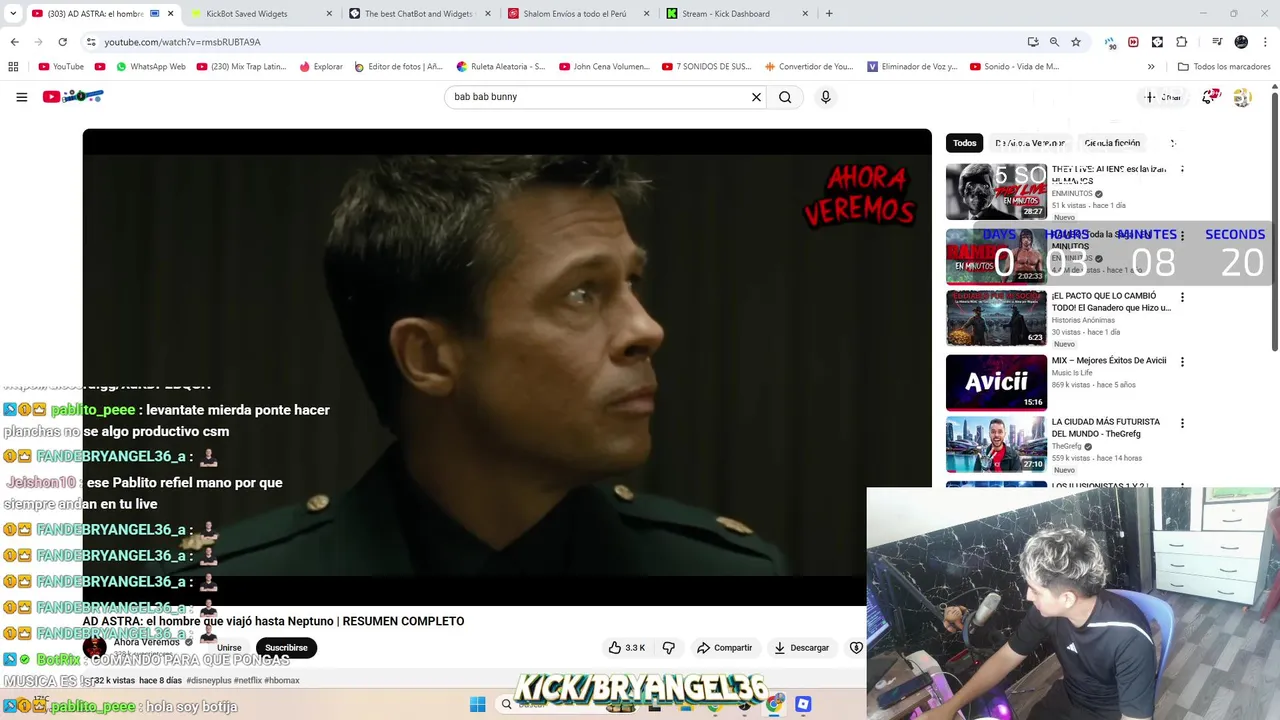Subscribe with the Suscribirse button
The height and width of the screenshot is (720, 1280).
click(286, 648)
